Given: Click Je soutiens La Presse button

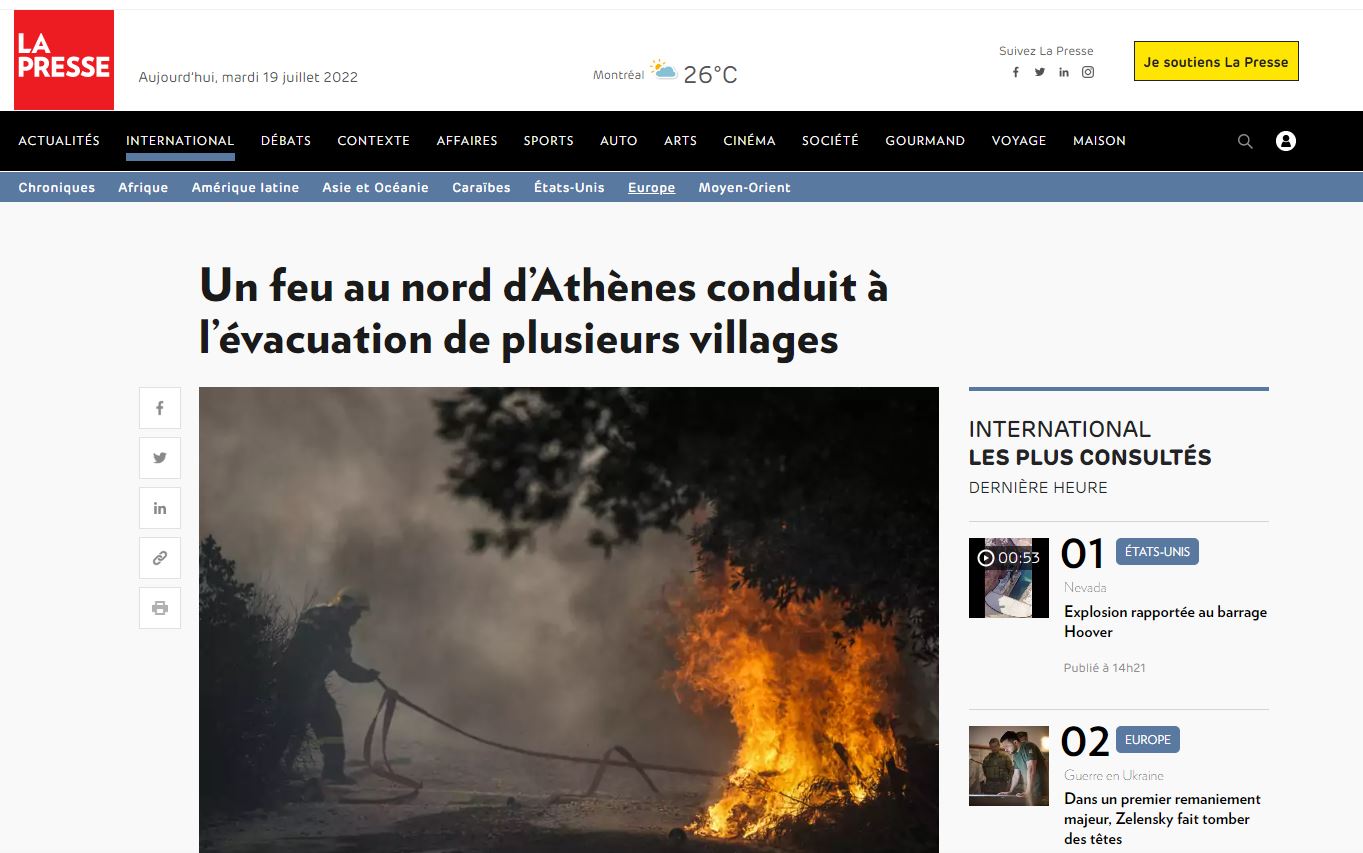Looking at the screenshot, I should 1216,61.
